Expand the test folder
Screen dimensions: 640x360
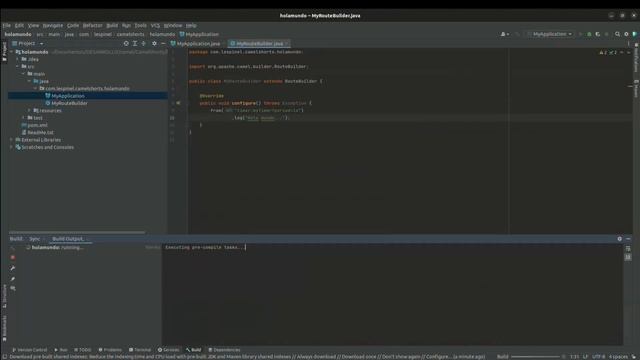[x=24, y=118]
